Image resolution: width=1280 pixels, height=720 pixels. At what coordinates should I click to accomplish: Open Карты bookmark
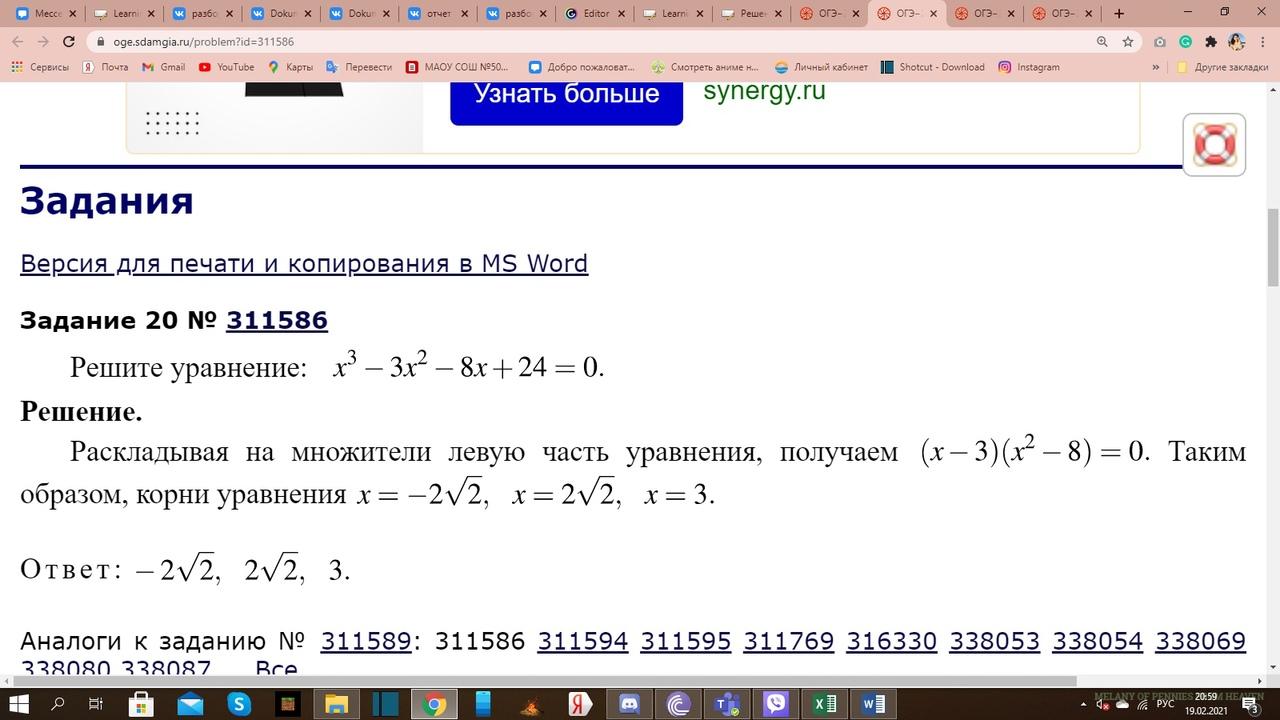point(290,67)
